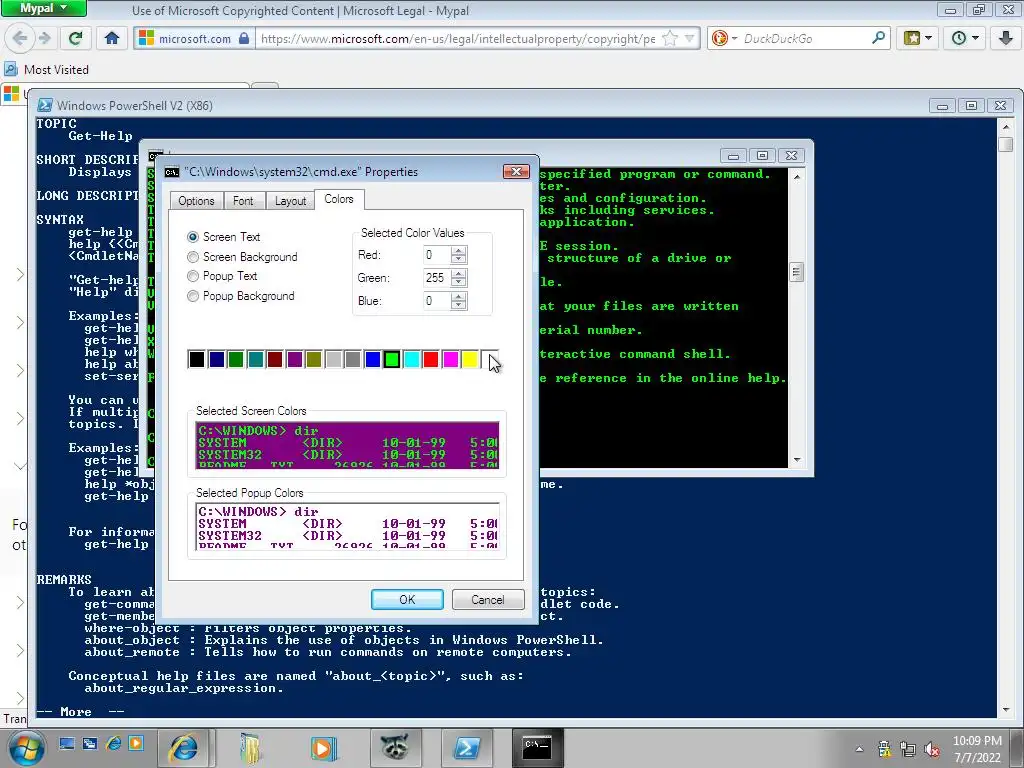Open the search engine chooser dropdown arrow
Image resolution: width=1024 pixels, height=768 pixels.
(734, 39)
